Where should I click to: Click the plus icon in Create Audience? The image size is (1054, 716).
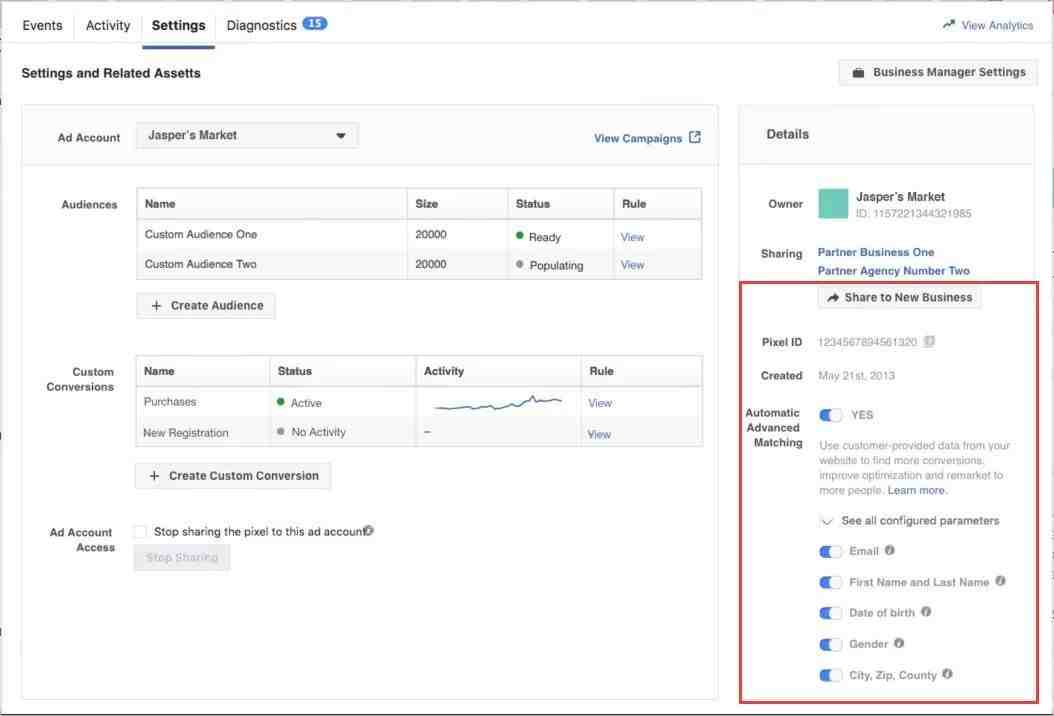coord(156,306)
